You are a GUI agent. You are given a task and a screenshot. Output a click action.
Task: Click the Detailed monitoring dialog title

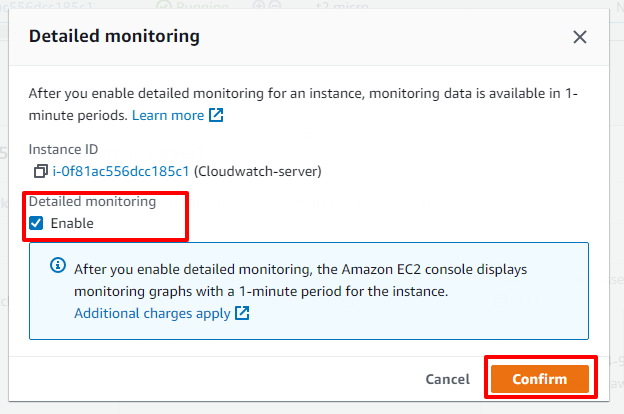(115, 36)
